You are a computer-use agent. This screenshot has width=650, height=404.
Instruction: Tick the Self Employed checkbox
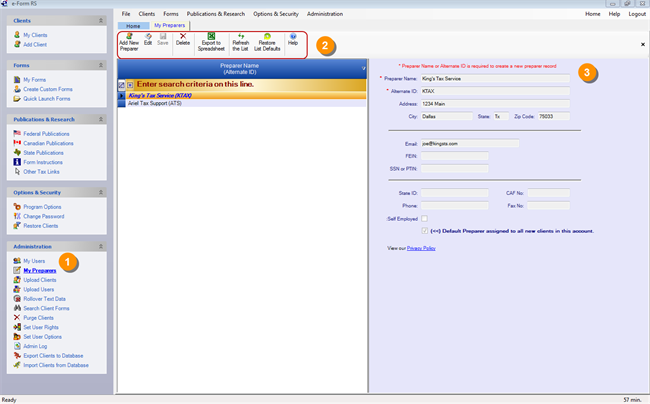tap(425, 217)
